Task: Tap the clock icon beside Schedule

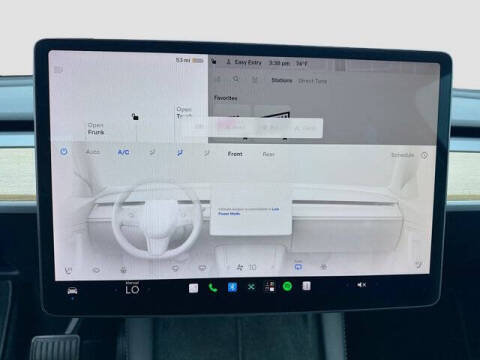Action: pyautogui.click(x=424, y=155)
